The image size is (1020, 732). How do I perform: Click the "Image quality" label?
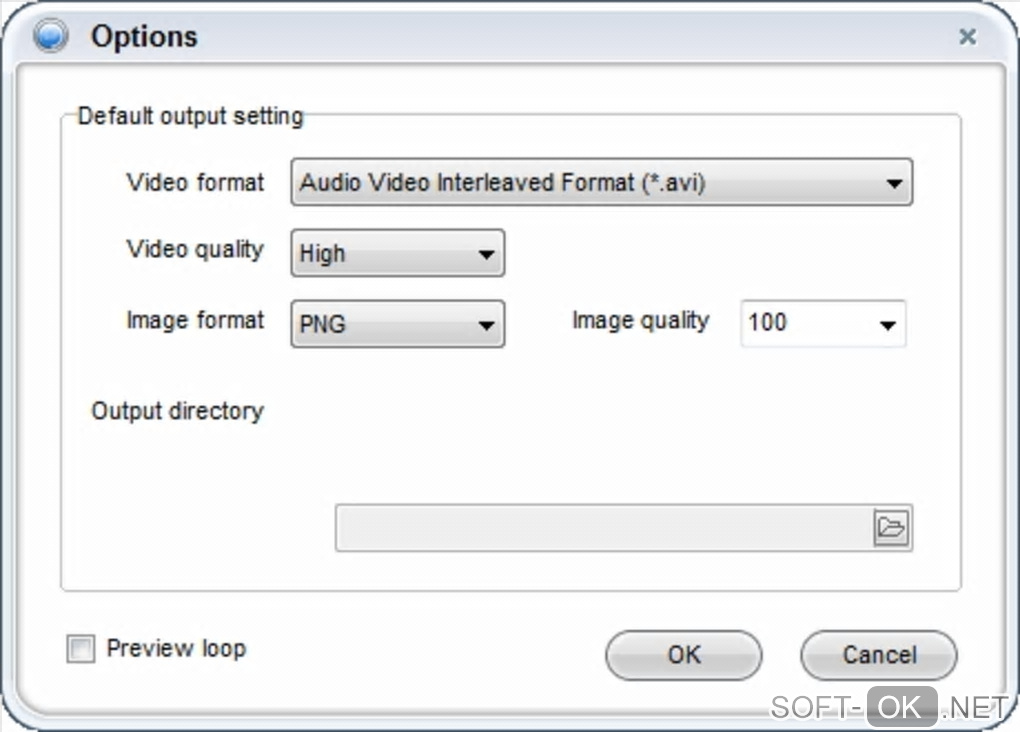pyautogui.click(x=640, y=320)
